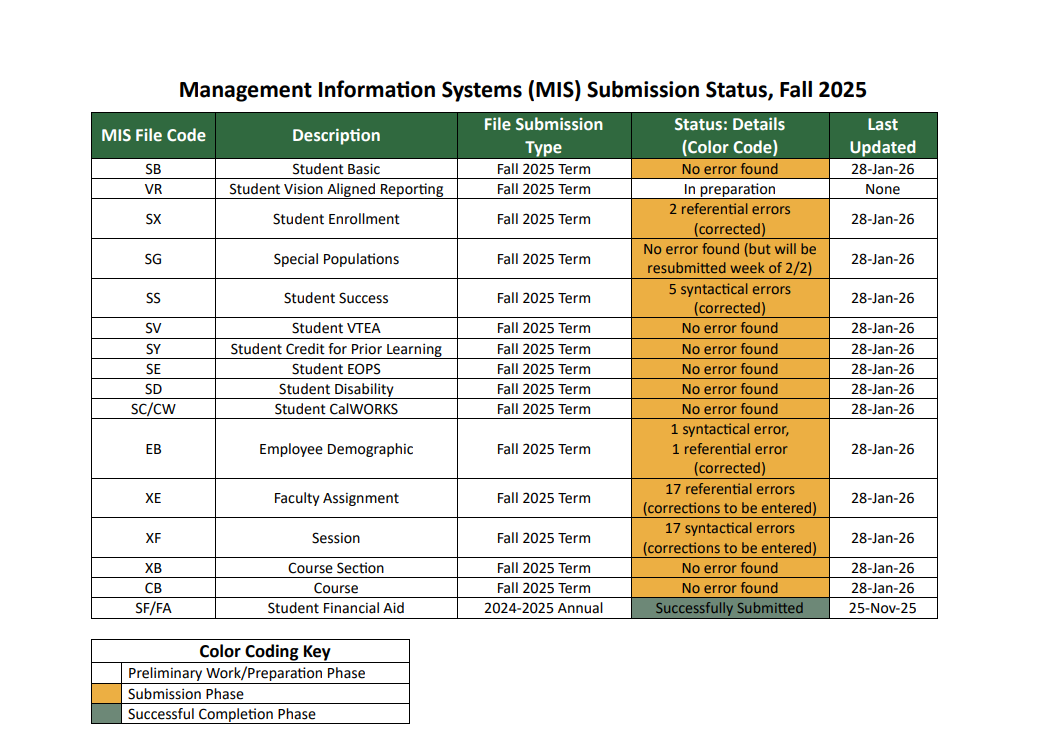
Task: Click the 'Submission Phase' key label
Action: click(x=185, y=694)
